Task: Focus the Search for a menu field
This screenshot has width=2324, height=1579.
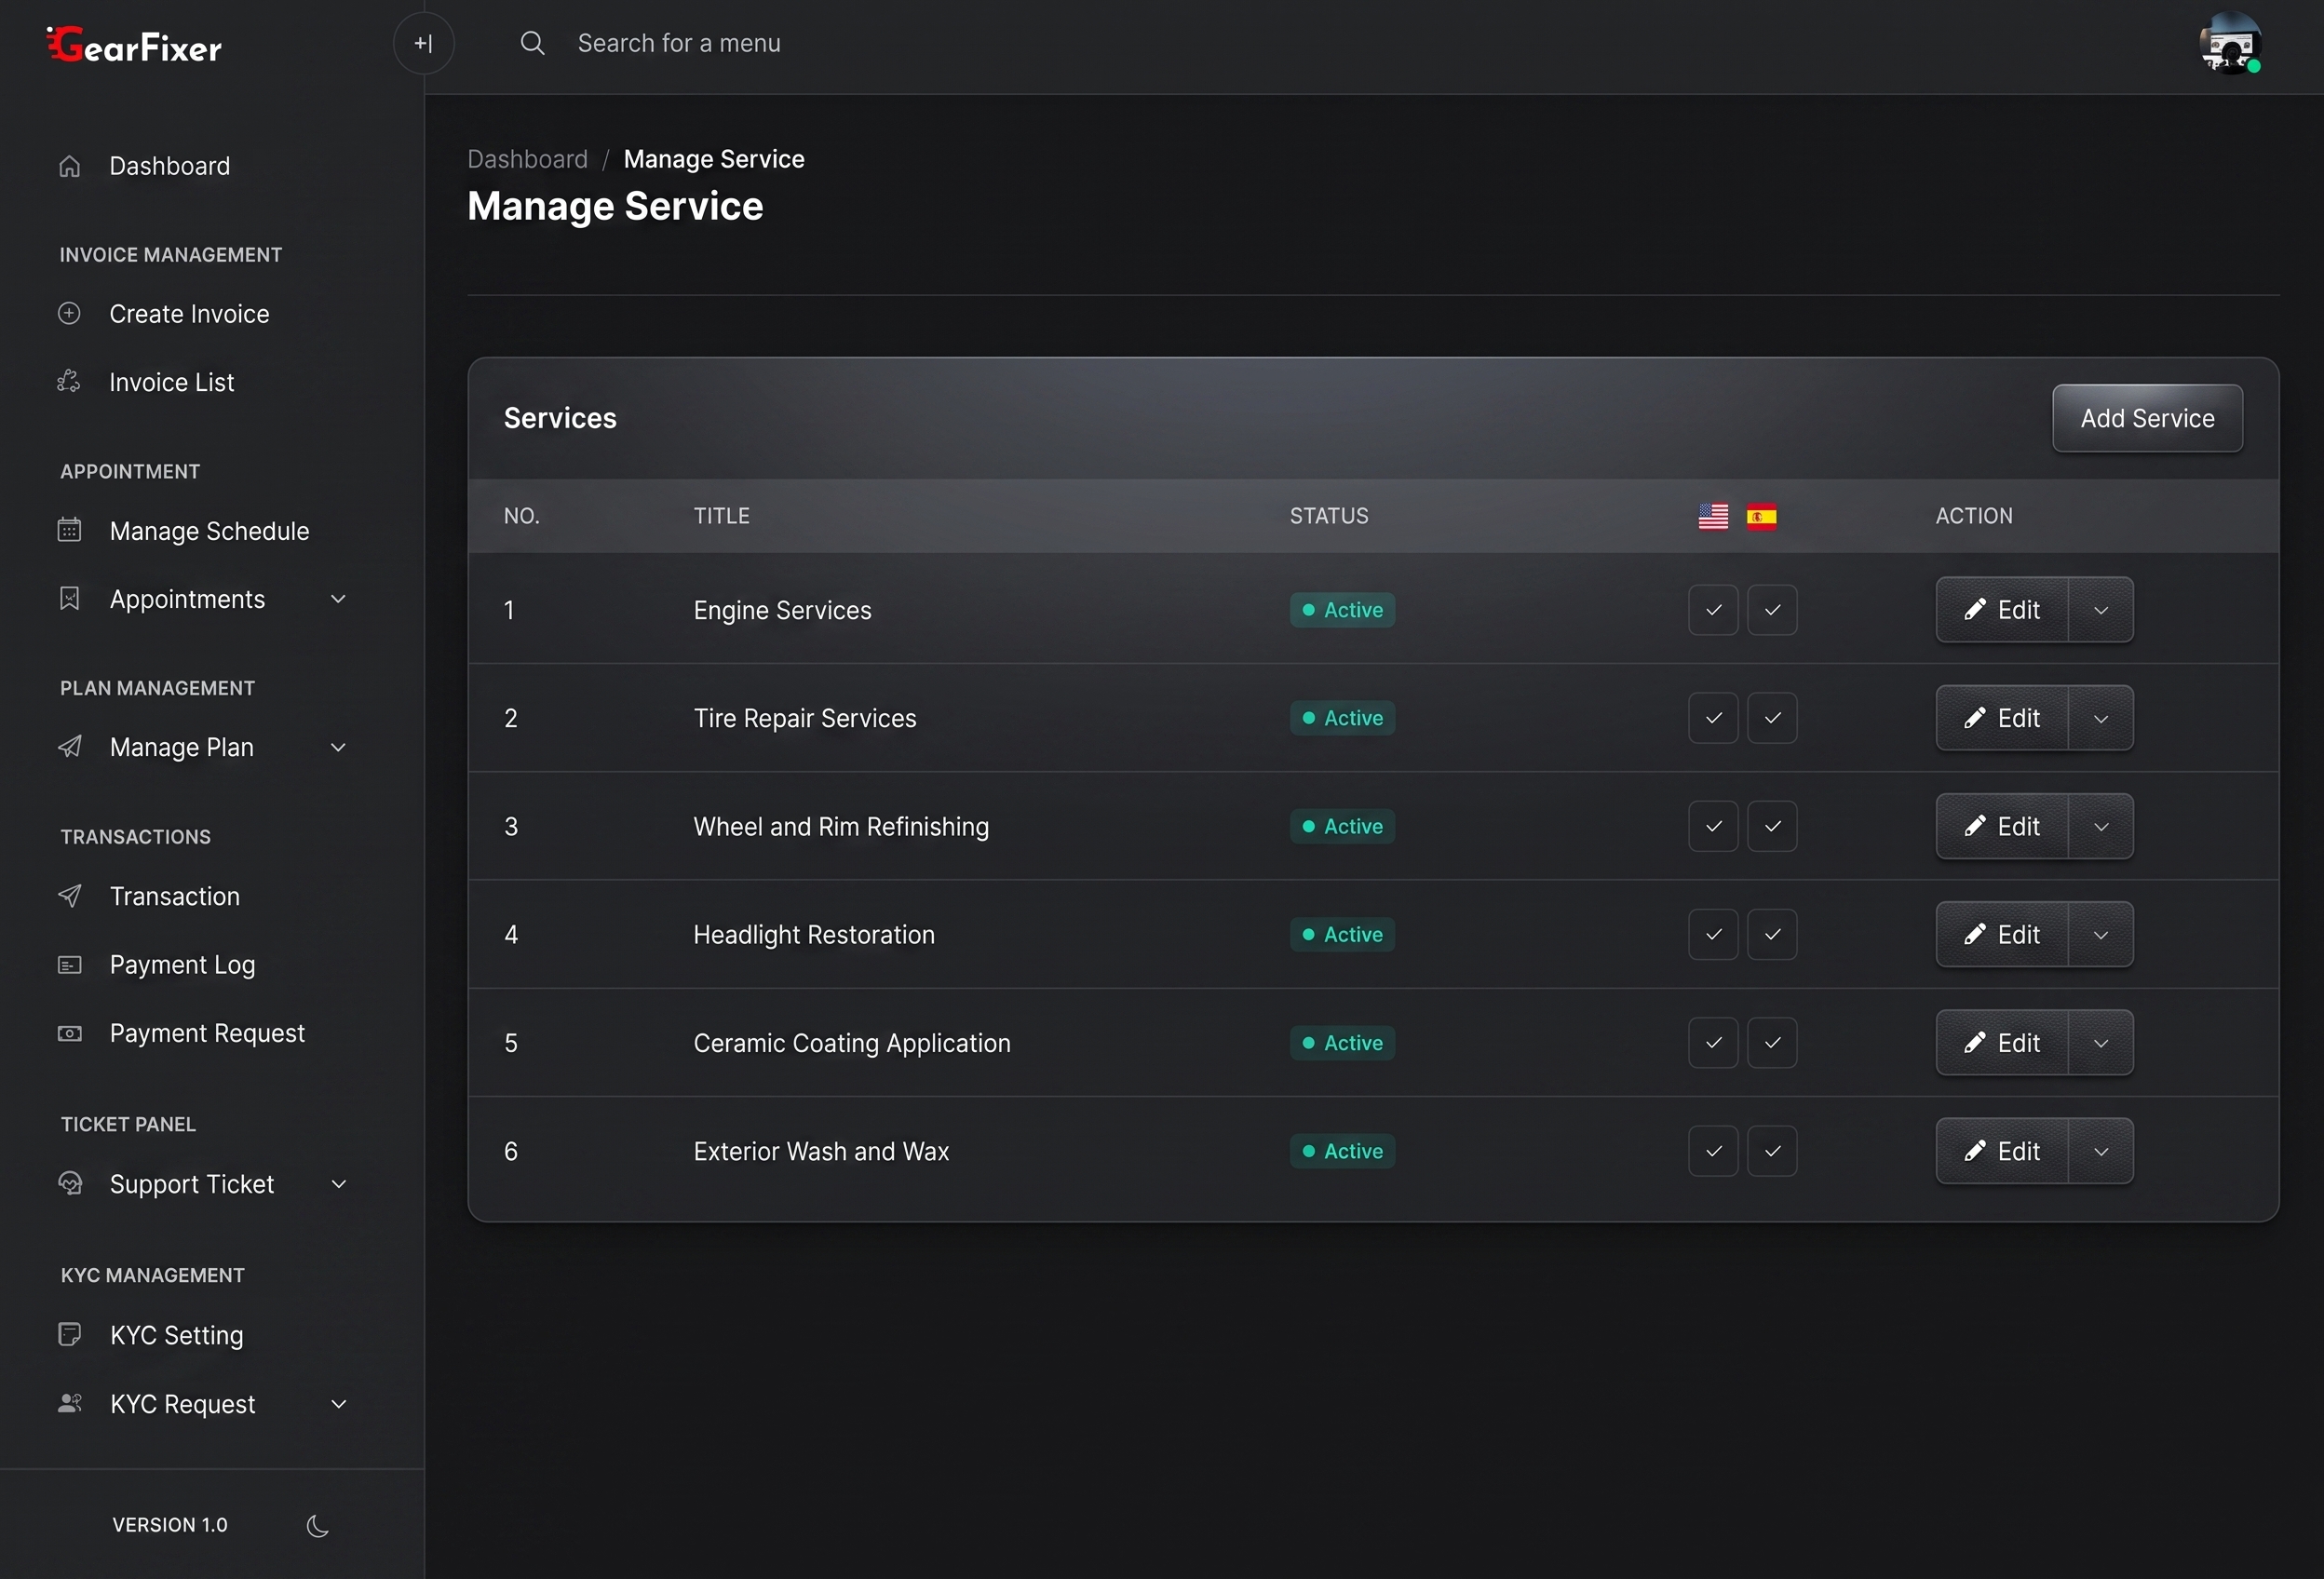Action: coord(679,43)
